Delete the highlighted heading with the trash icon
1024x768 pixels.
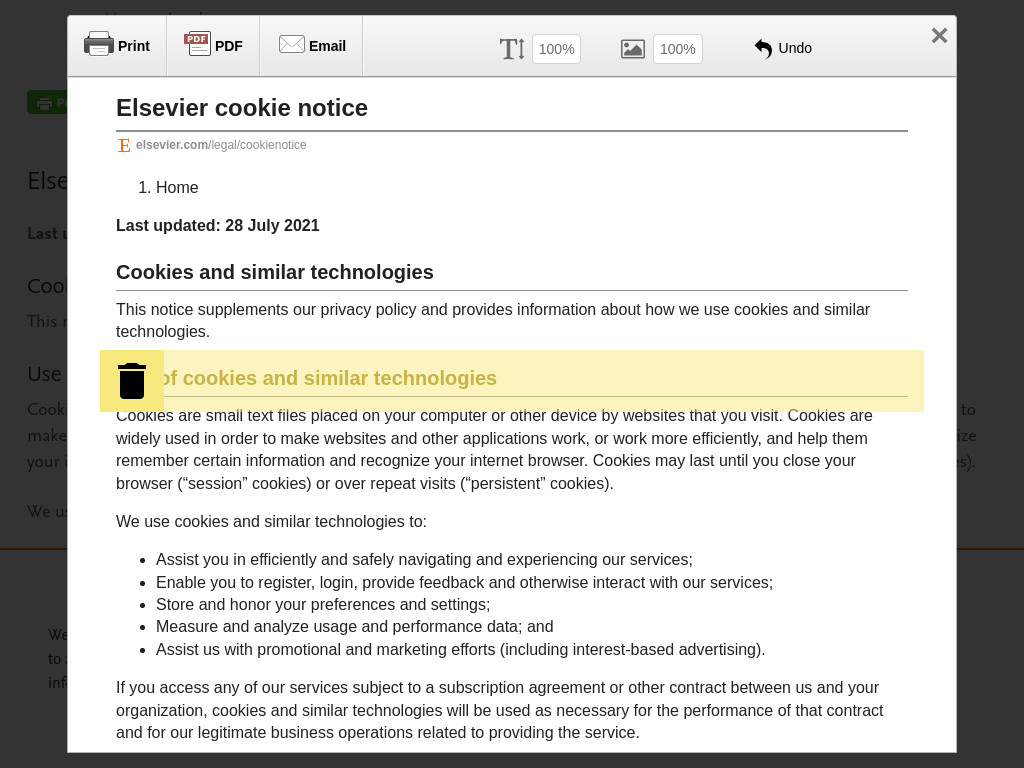(x=132, y=381)
